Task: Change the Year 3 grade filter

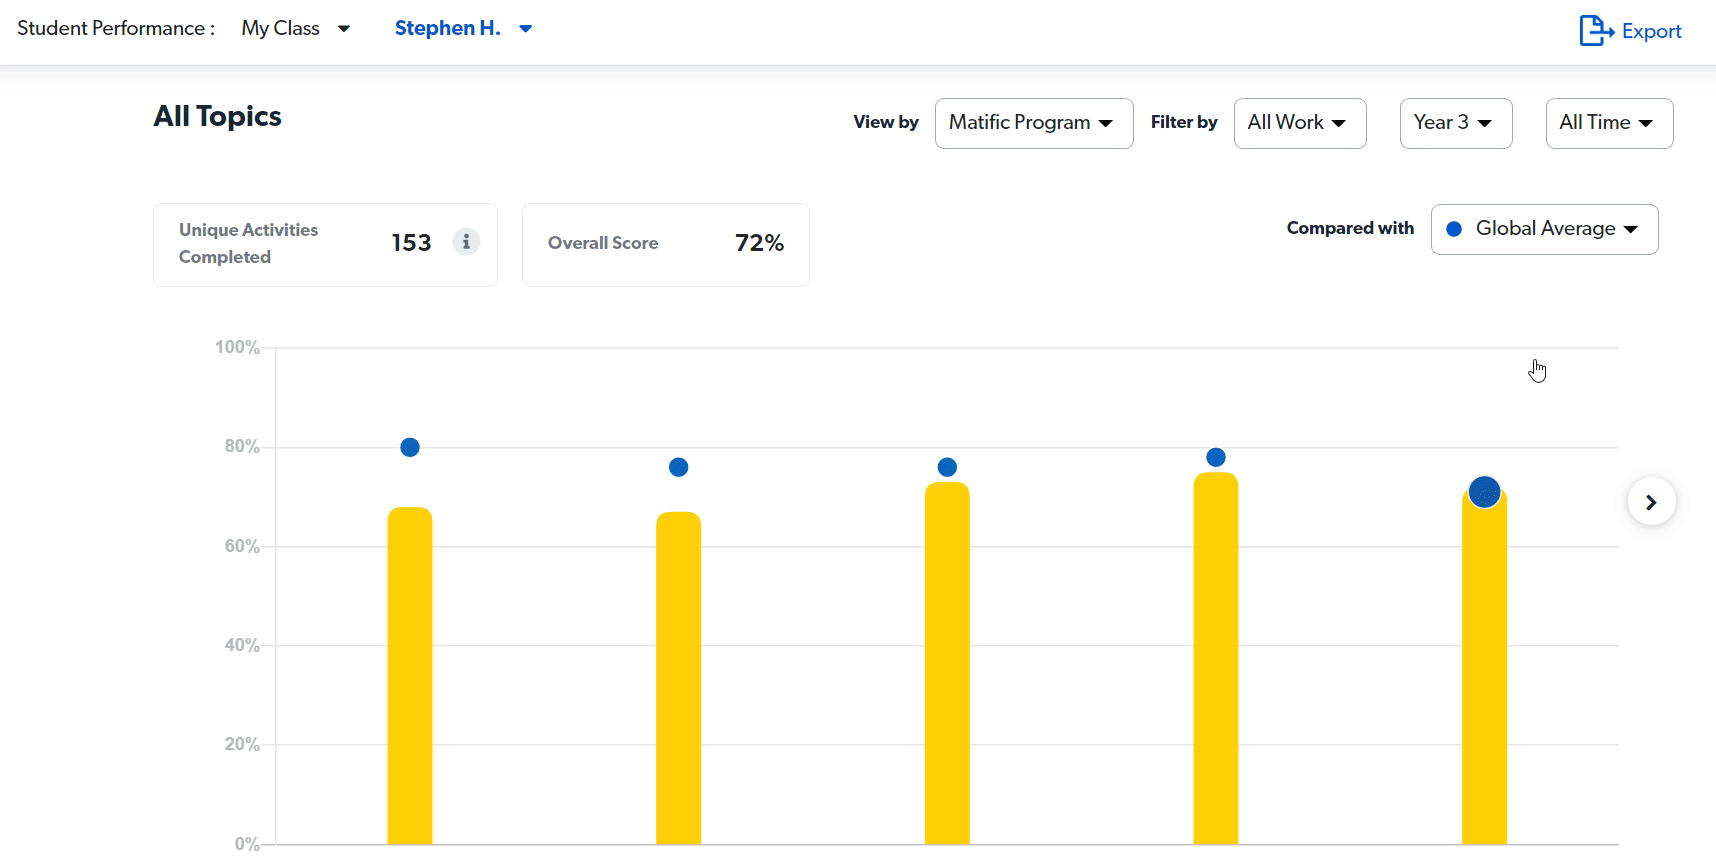Action: click(x=1455, y=123)
